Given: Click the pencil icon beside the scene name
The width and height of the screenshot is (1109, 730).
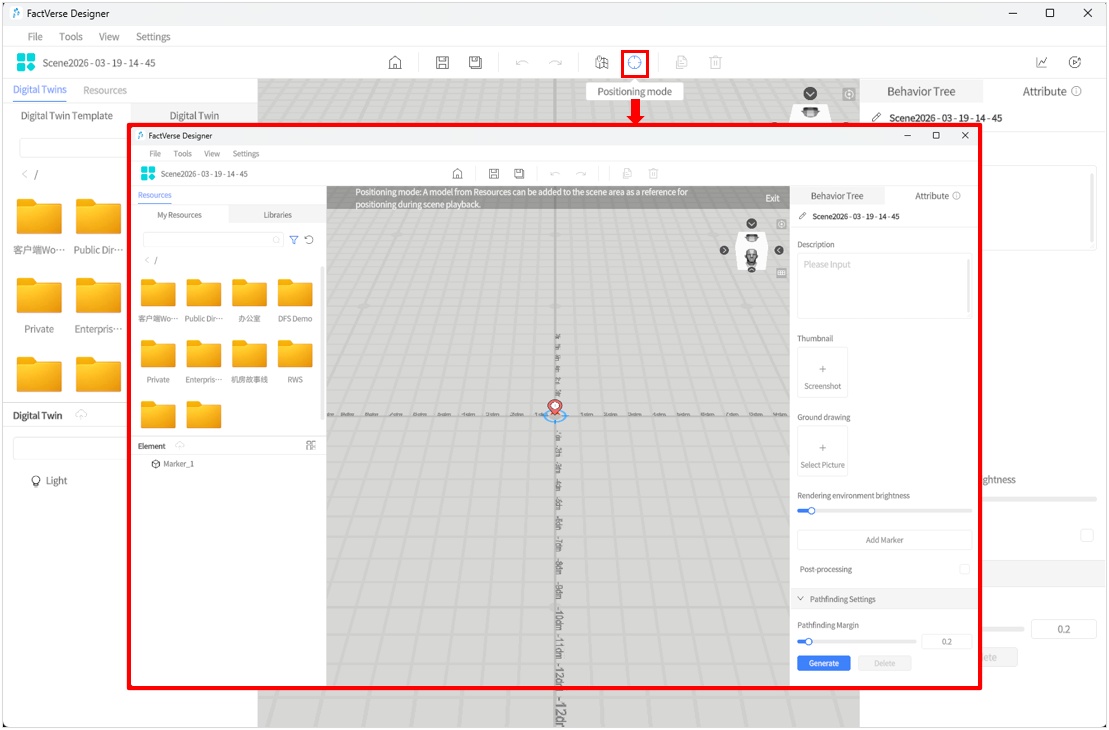Looking at the screenshot, I should 803,217.
